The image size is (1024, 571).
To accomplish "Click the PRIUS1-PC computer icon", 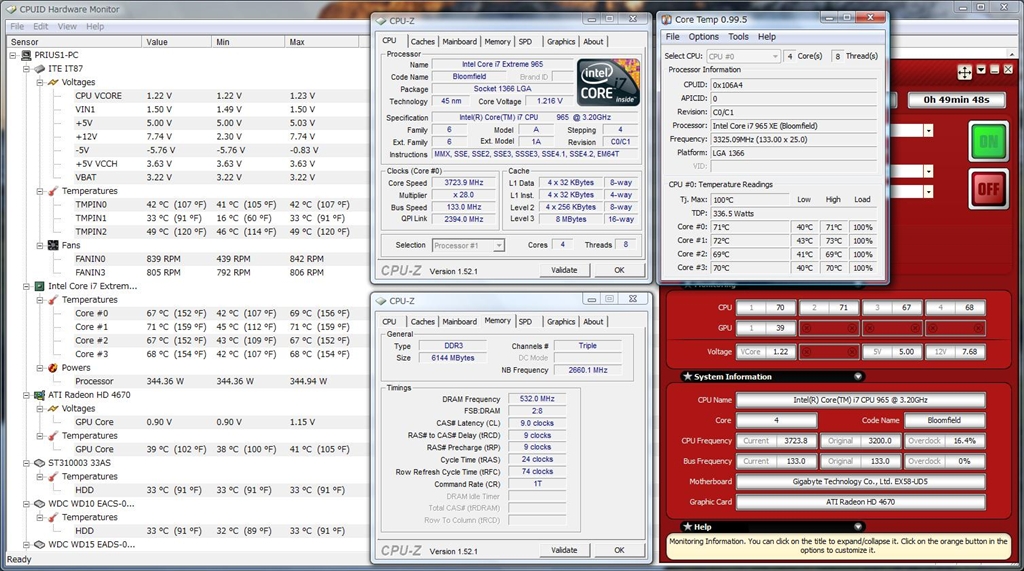I will [25, 56].
